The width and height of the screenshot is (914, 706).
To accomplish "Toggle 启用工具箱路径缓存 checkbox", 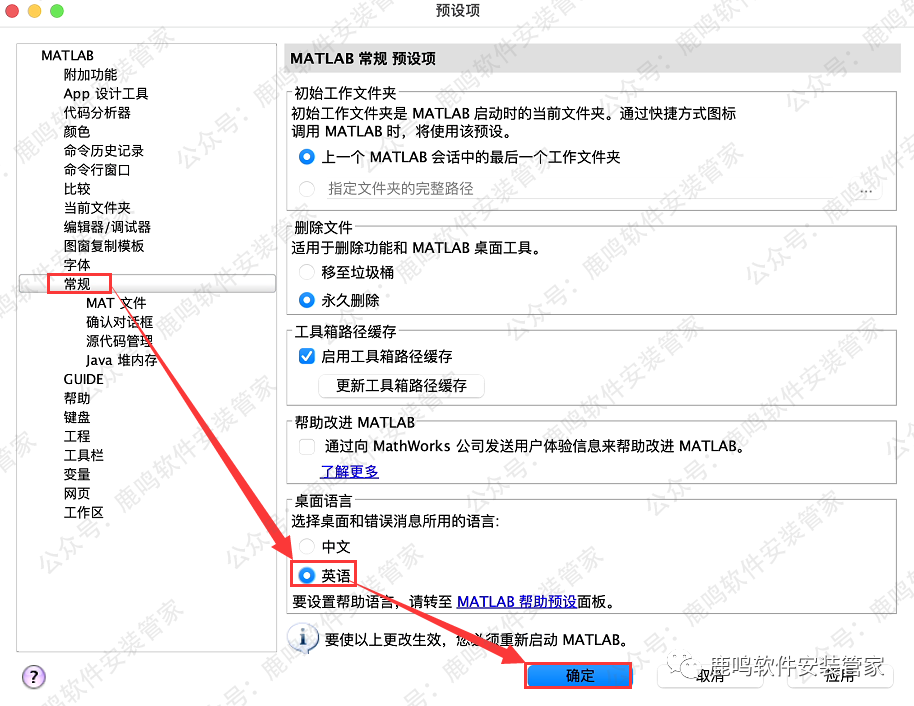I will [x=308, y=356].
